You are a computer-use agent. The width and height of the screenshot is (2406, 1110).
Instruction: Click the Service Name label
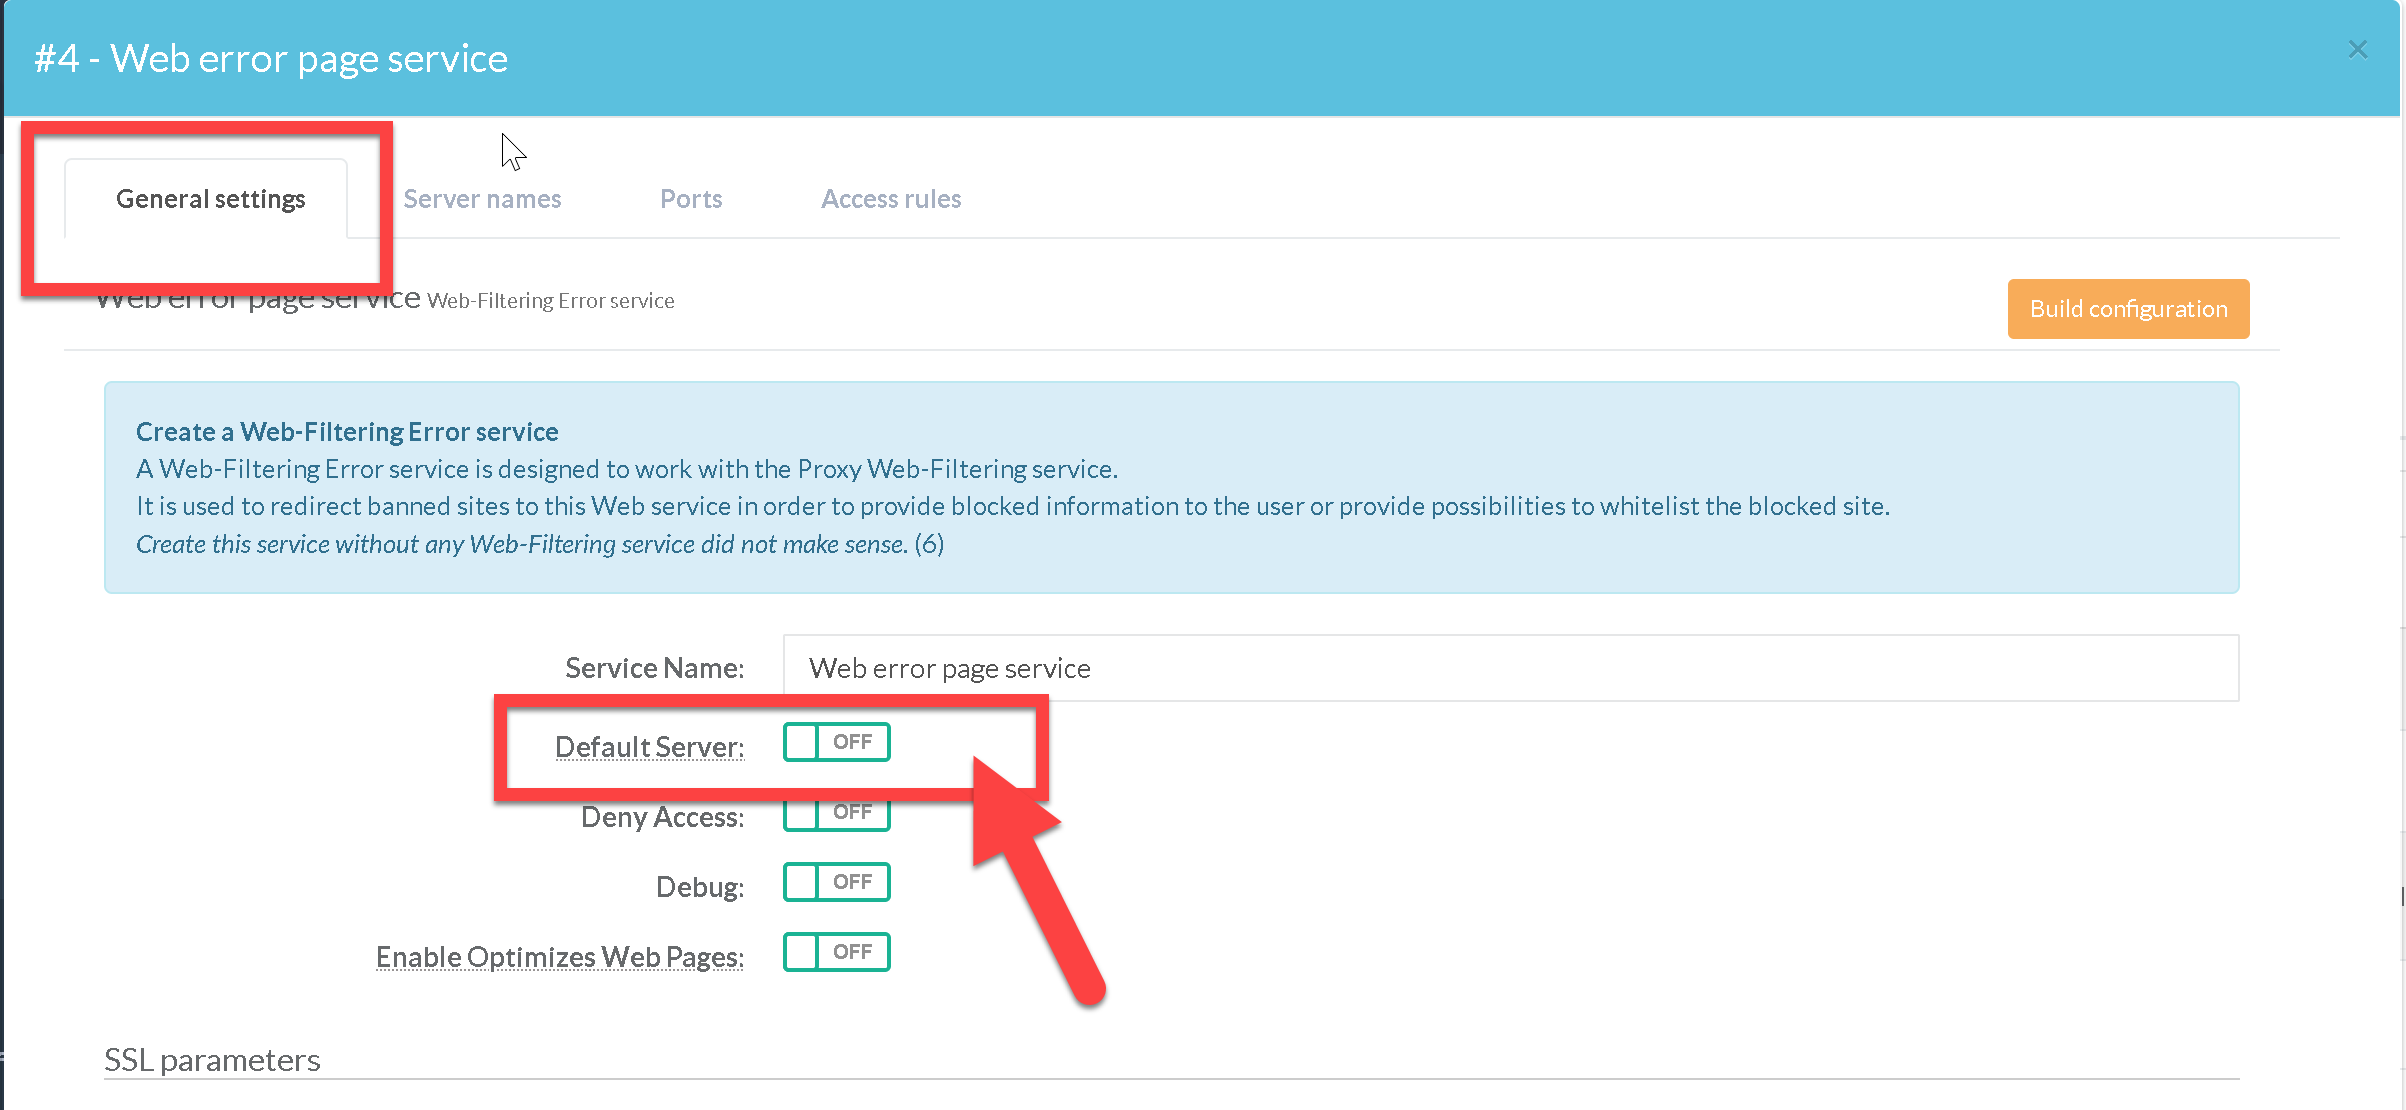(654, 668)
